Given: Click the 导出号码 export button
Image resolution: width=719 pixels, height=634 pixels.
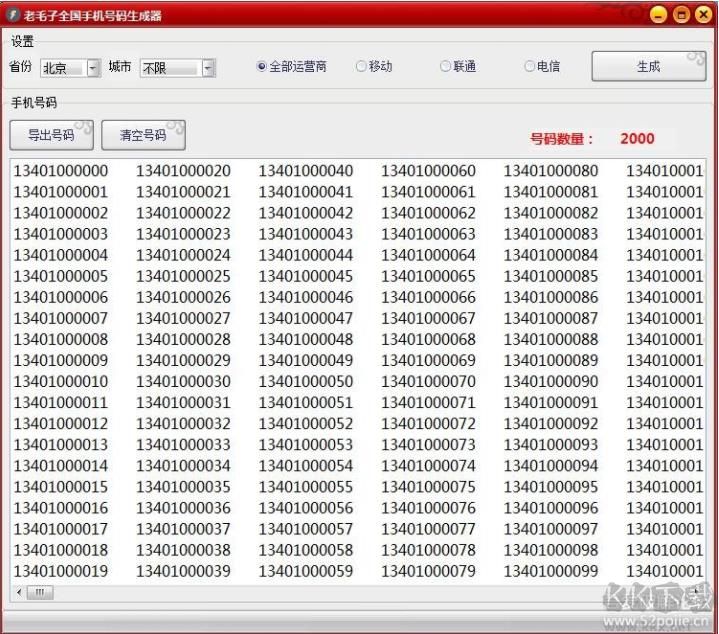Looking at the screenshot, I should [x=51, y=135].
